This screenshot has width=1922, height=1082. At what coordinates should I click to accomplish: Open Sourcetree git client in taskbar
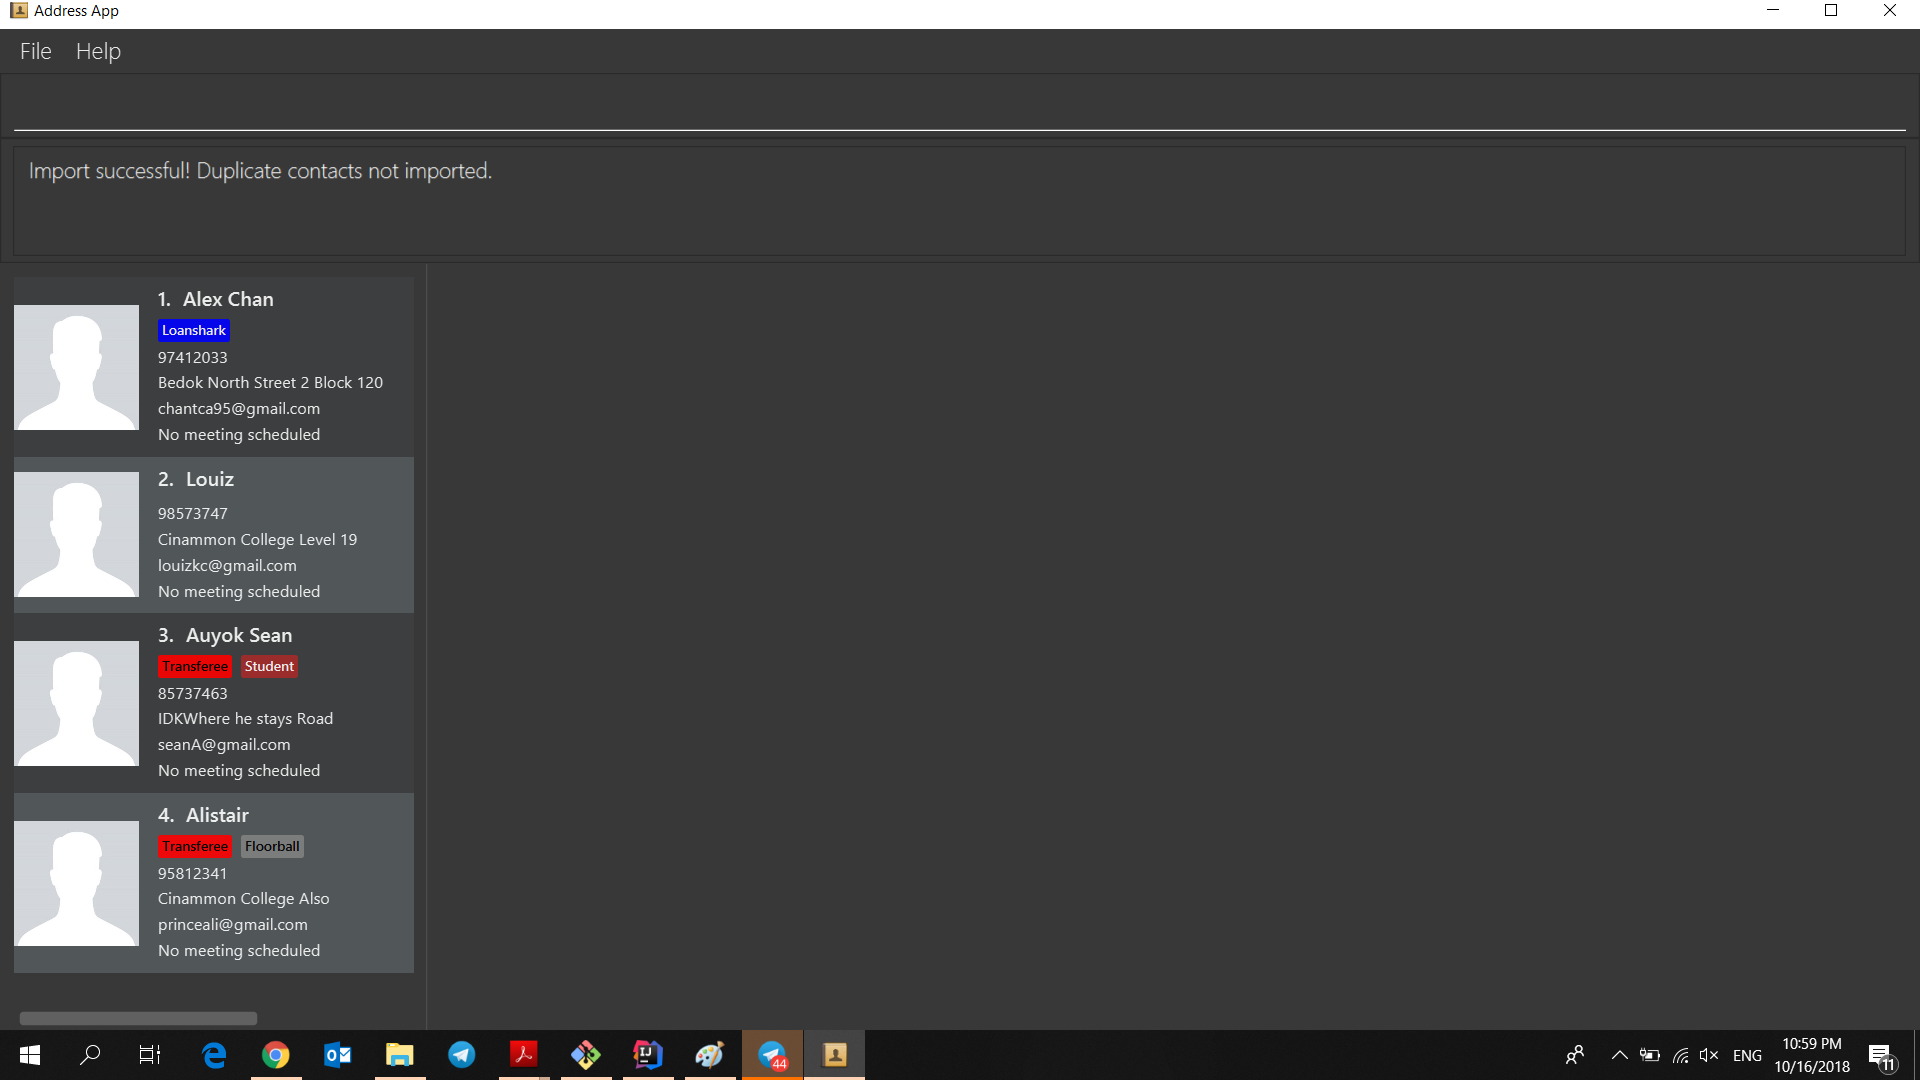click(x=586, y=1056)
